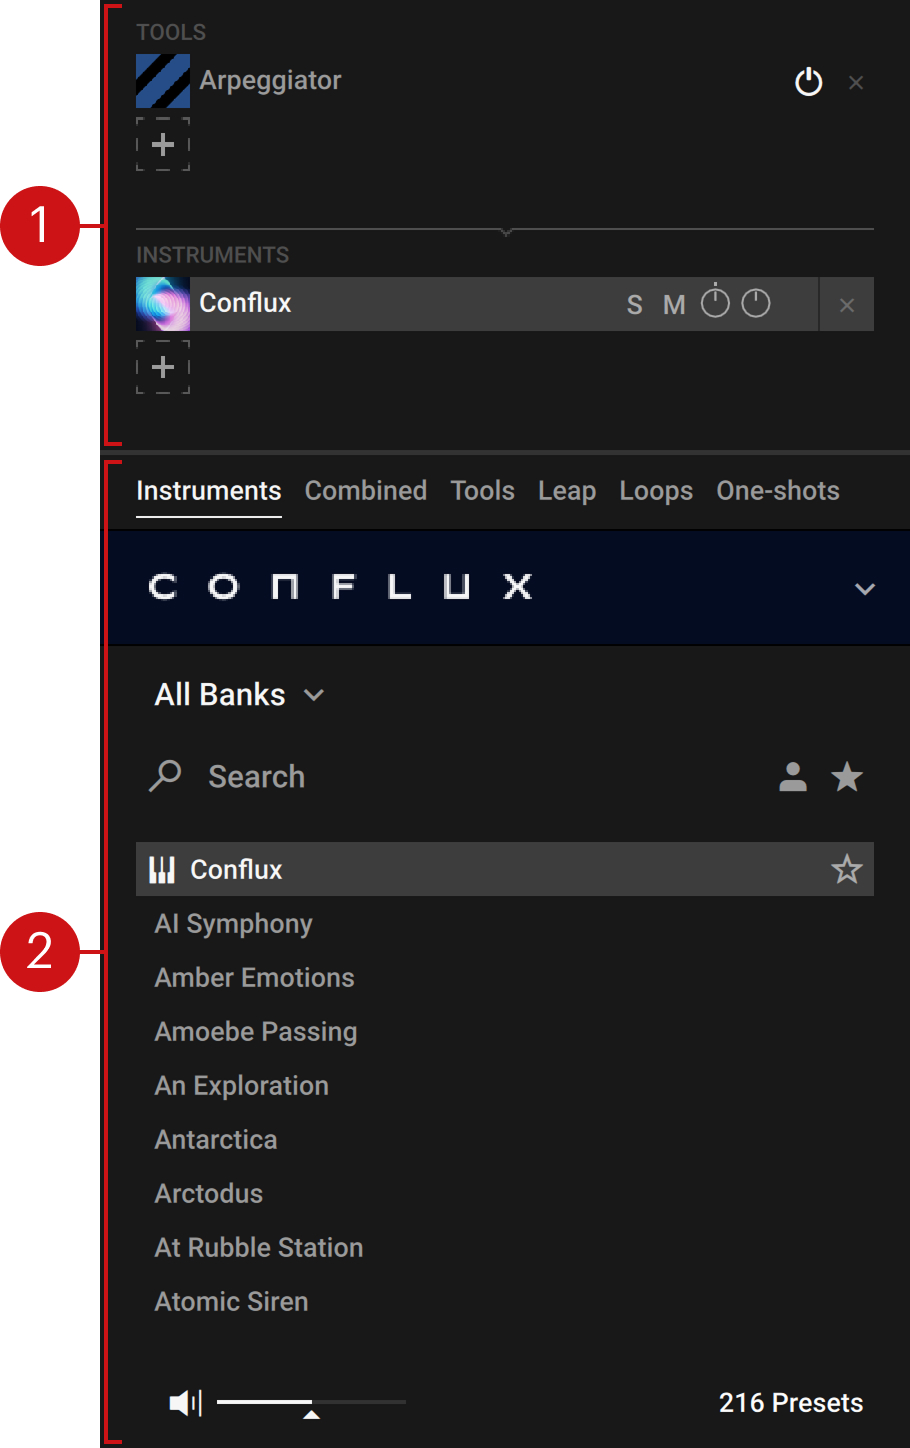Image resolution: width=910 pixels, height=1448 pixels.
Task: Remove the Conflux instrument
Action: [847, 305]
